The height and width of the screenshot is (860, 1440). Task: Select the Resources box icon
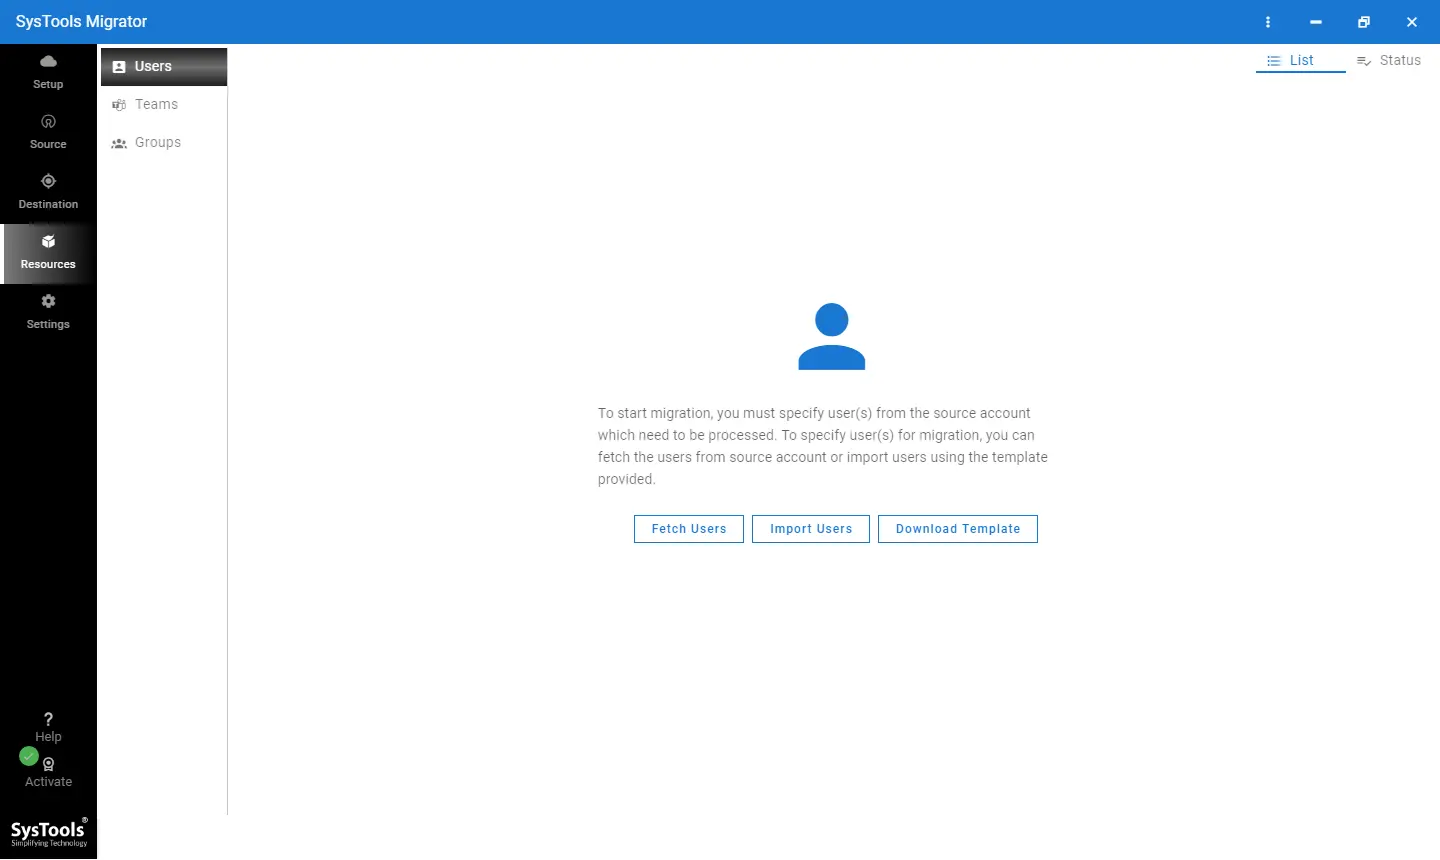[x=48, y=241]
